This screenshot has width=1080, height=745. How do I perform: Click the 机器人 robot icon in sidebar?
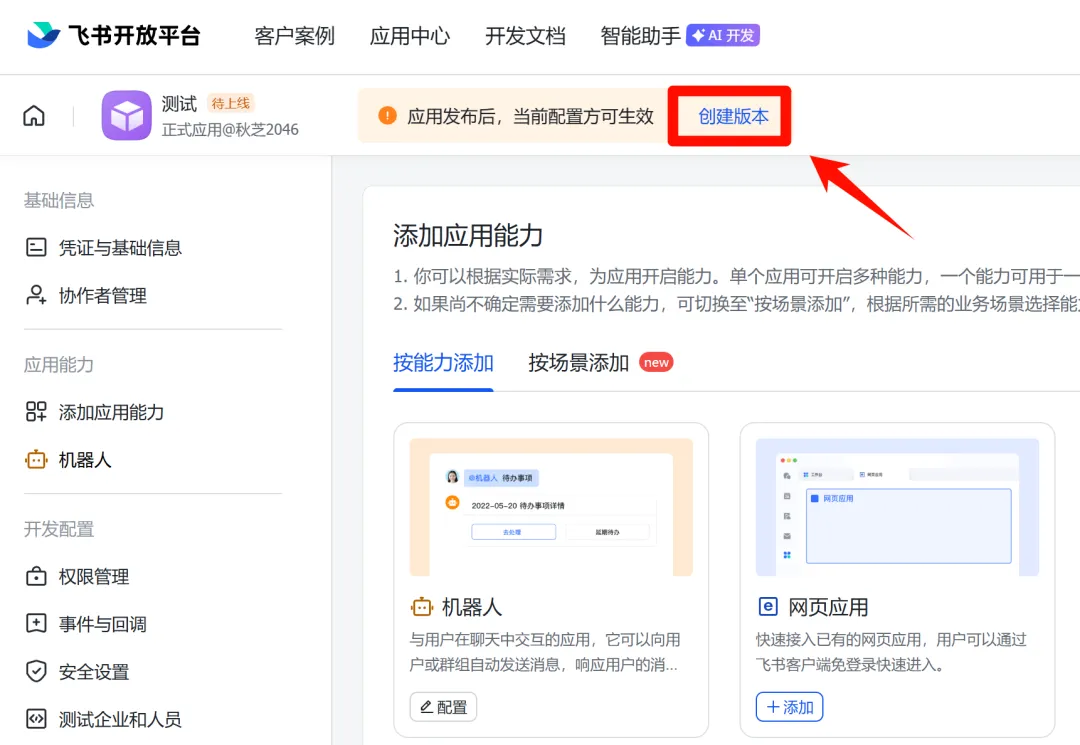(x=36, y=459)
